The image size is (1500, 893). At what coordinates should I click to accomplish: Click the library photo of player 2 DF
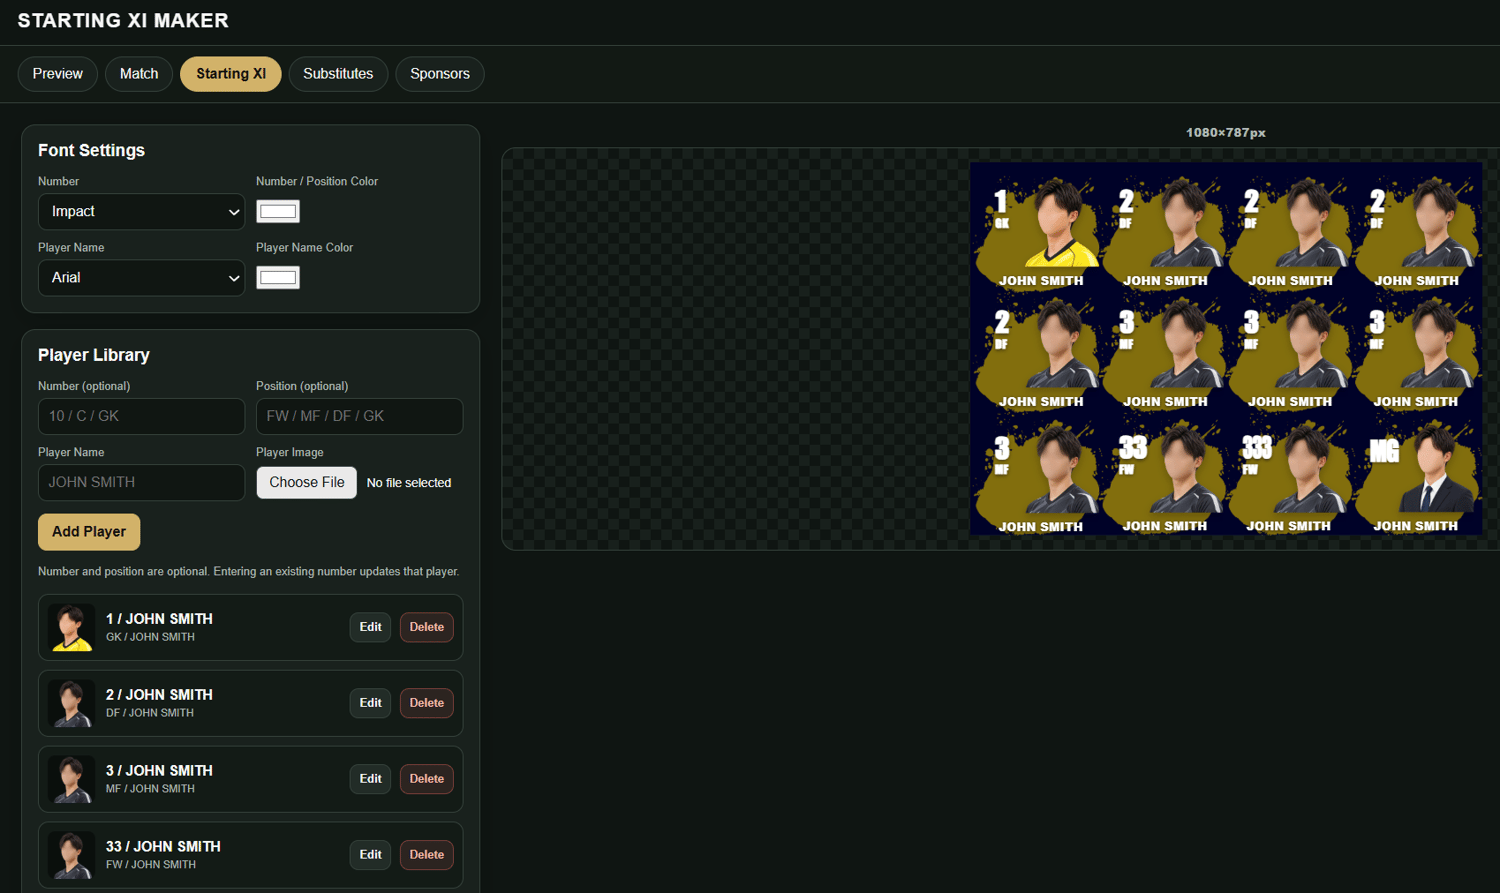point(71,704)
